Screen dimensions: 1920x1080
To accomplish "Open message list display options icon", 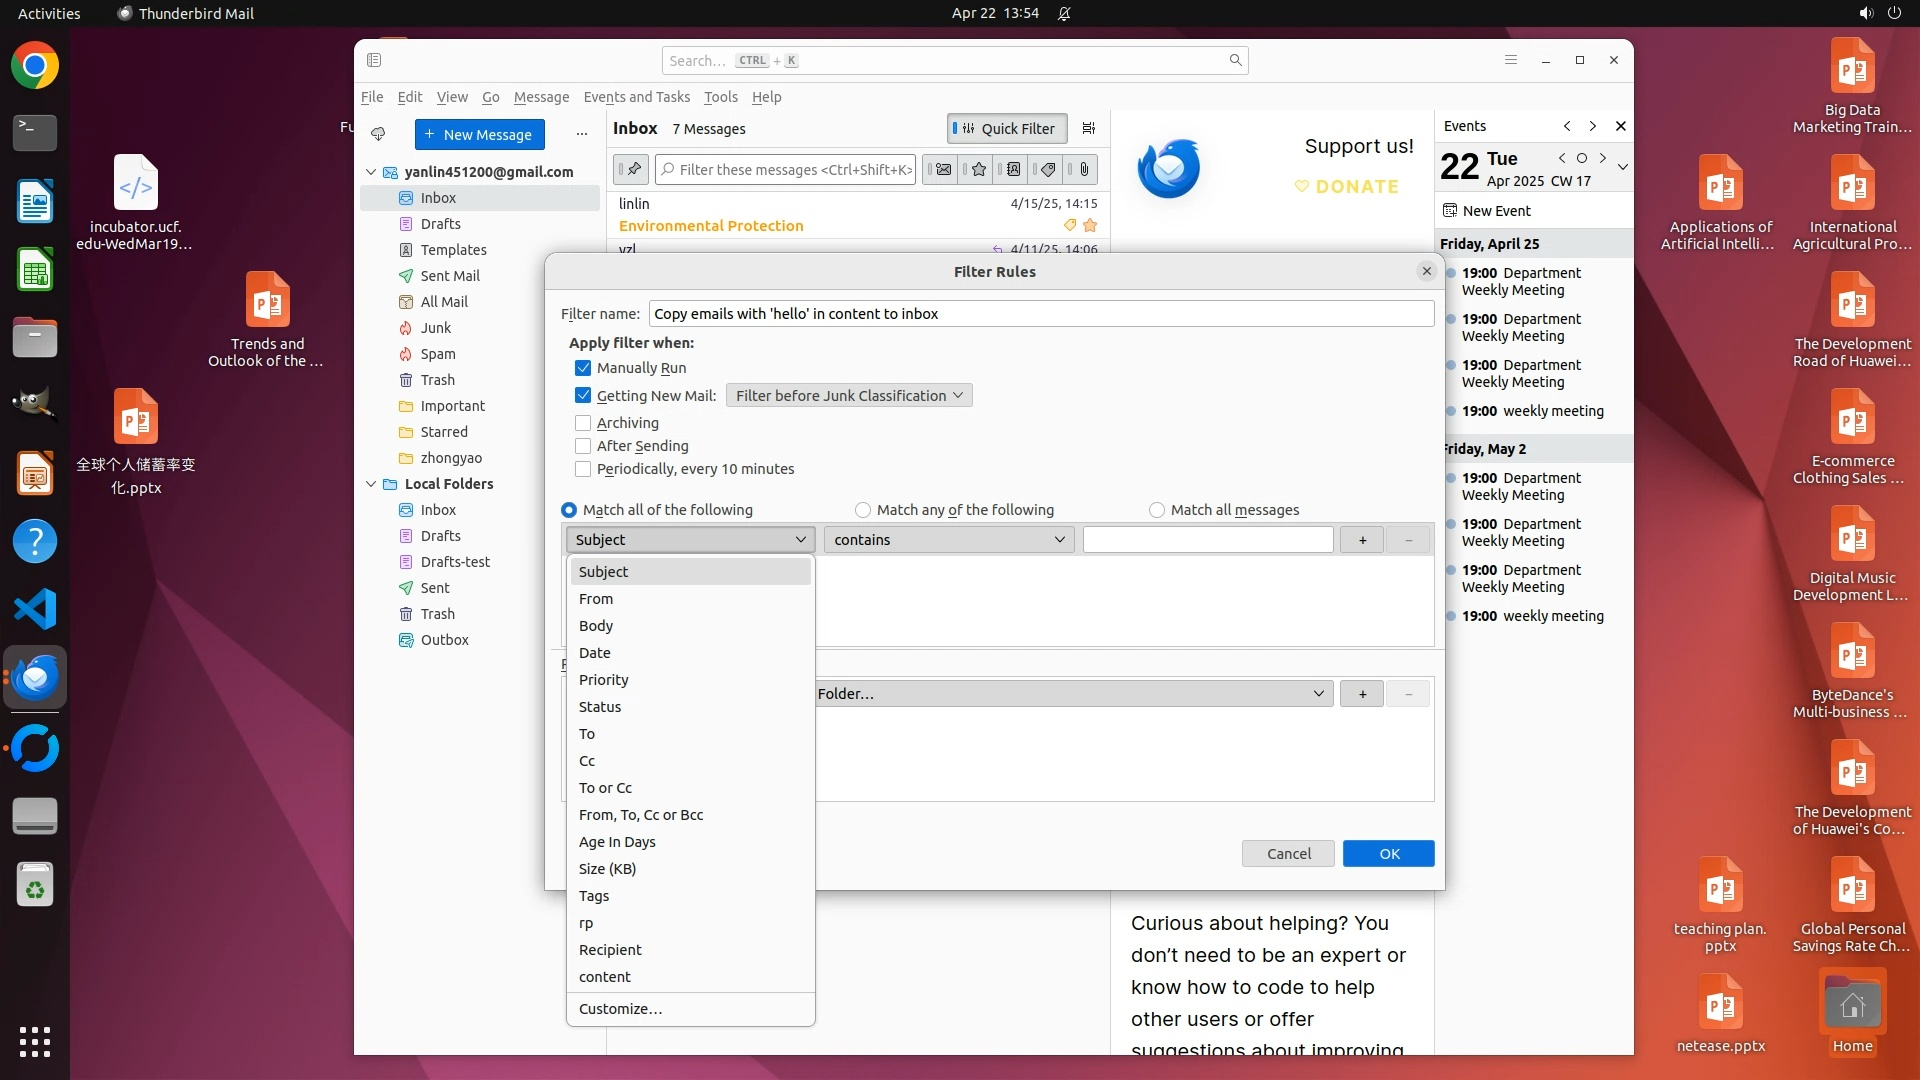I will pyautogui.click(x=1089, y=128).
